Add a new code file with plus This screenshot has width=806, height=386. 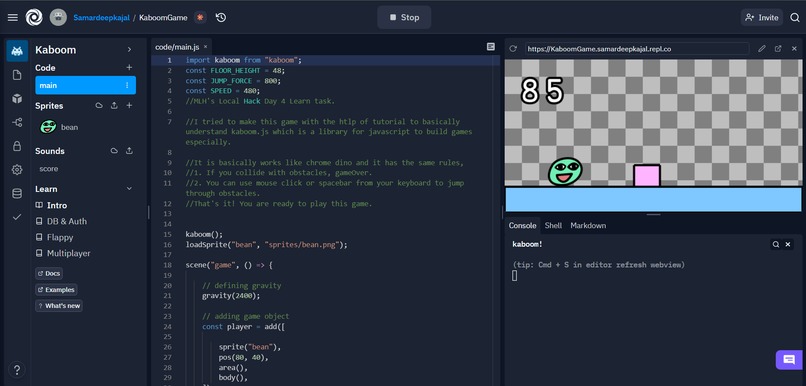coord(129,67)
